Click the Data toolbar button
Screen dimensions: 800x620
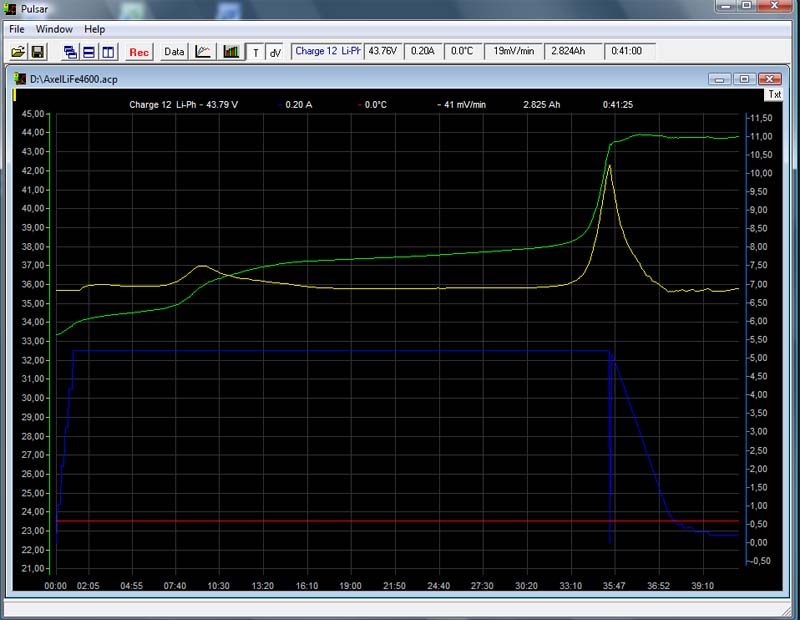point(174,52)
